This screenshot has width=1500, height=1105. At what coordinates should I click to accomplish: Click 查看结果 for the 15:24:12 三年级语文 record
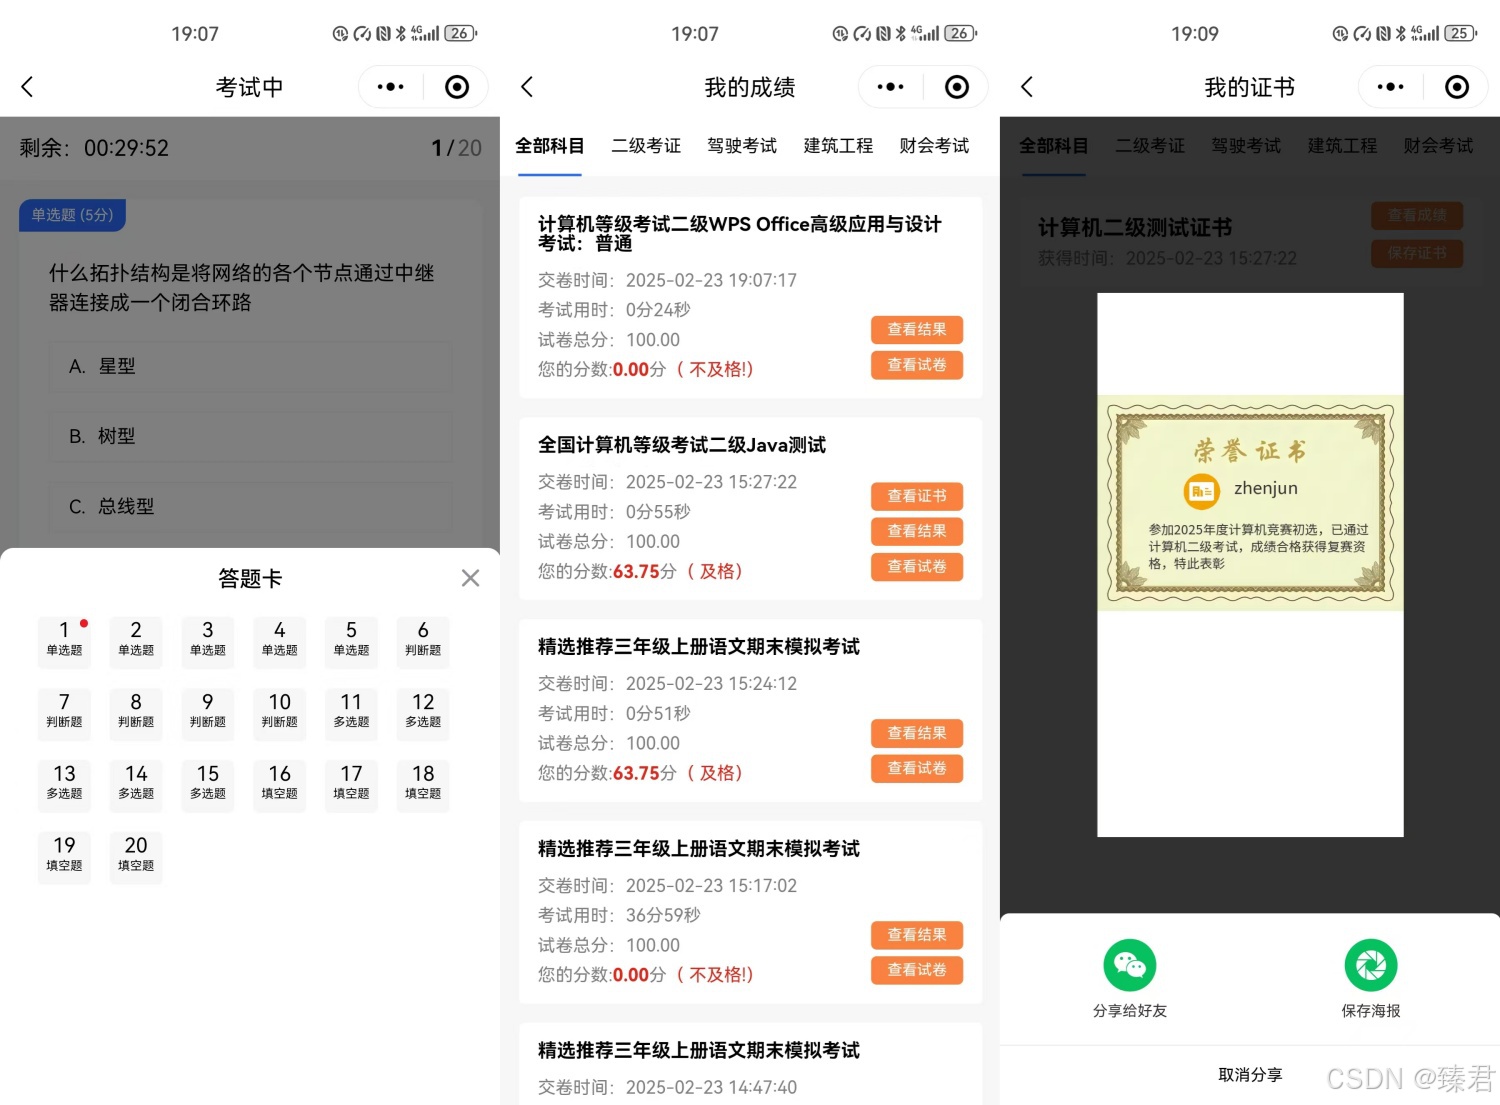[917, 733]
